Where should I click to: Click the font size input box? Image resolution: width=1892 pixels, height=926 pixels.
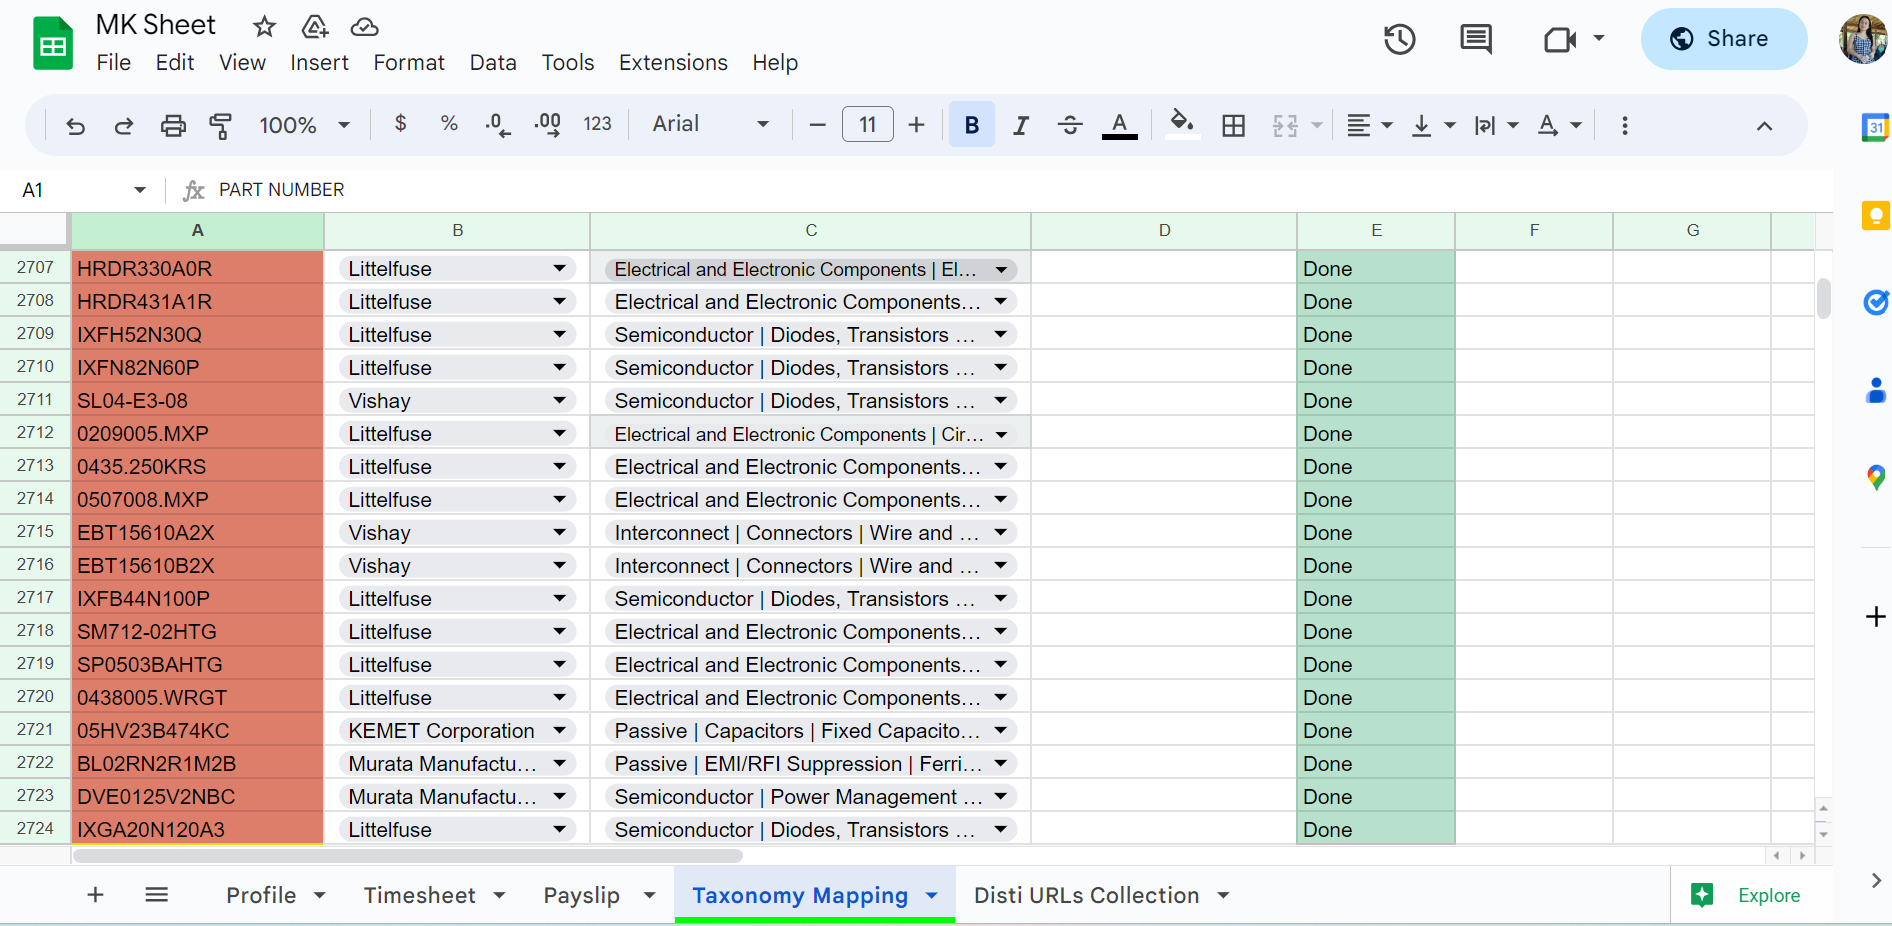868,125
